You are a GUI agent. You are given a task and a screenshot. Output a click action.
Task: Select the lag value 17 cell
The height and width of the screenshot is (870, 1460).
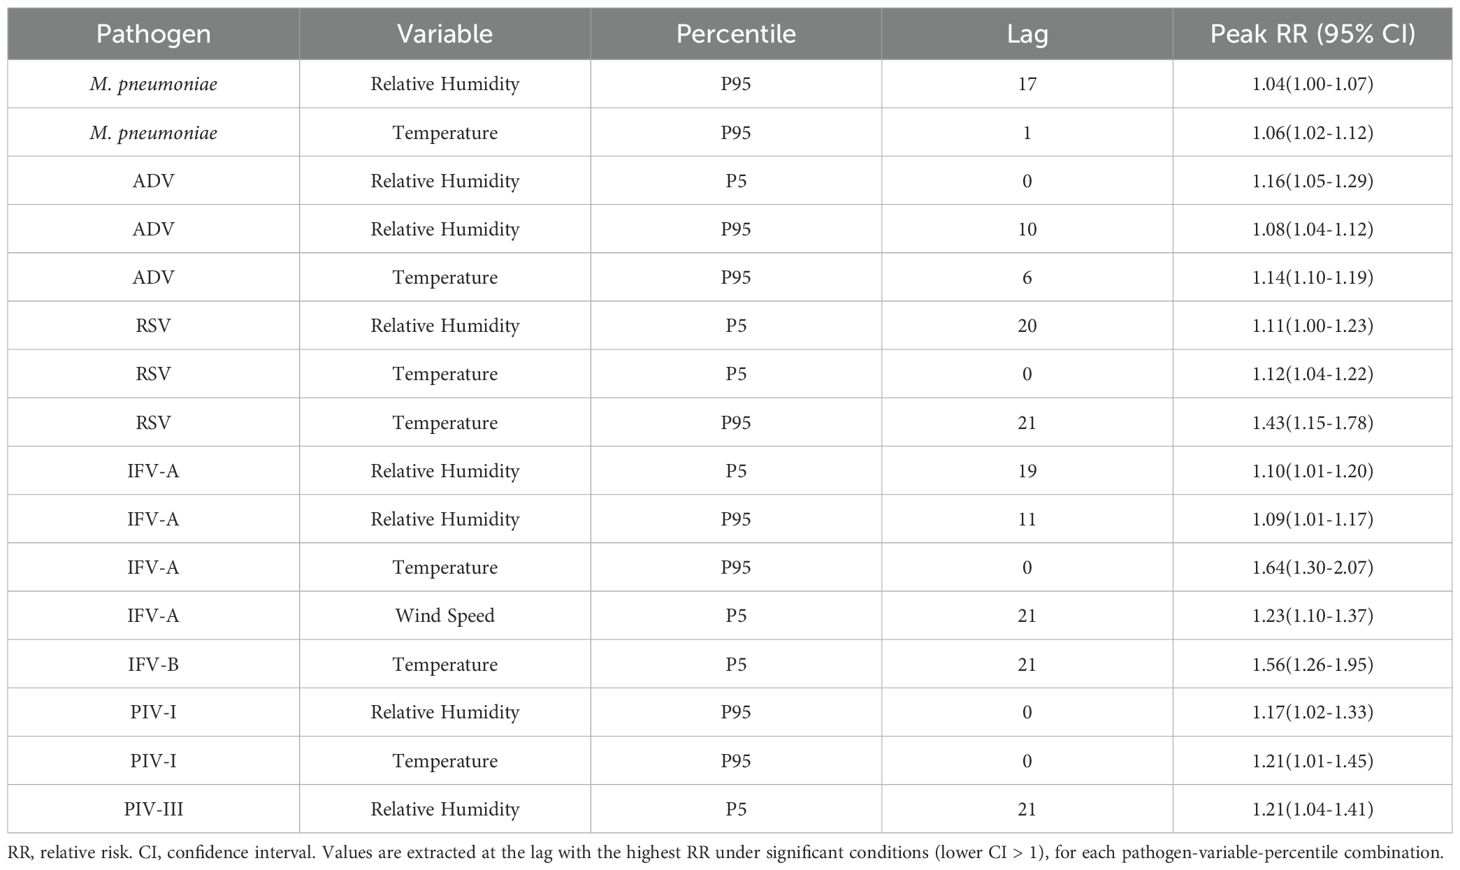pyautogui.click(x=1027, y=84)
